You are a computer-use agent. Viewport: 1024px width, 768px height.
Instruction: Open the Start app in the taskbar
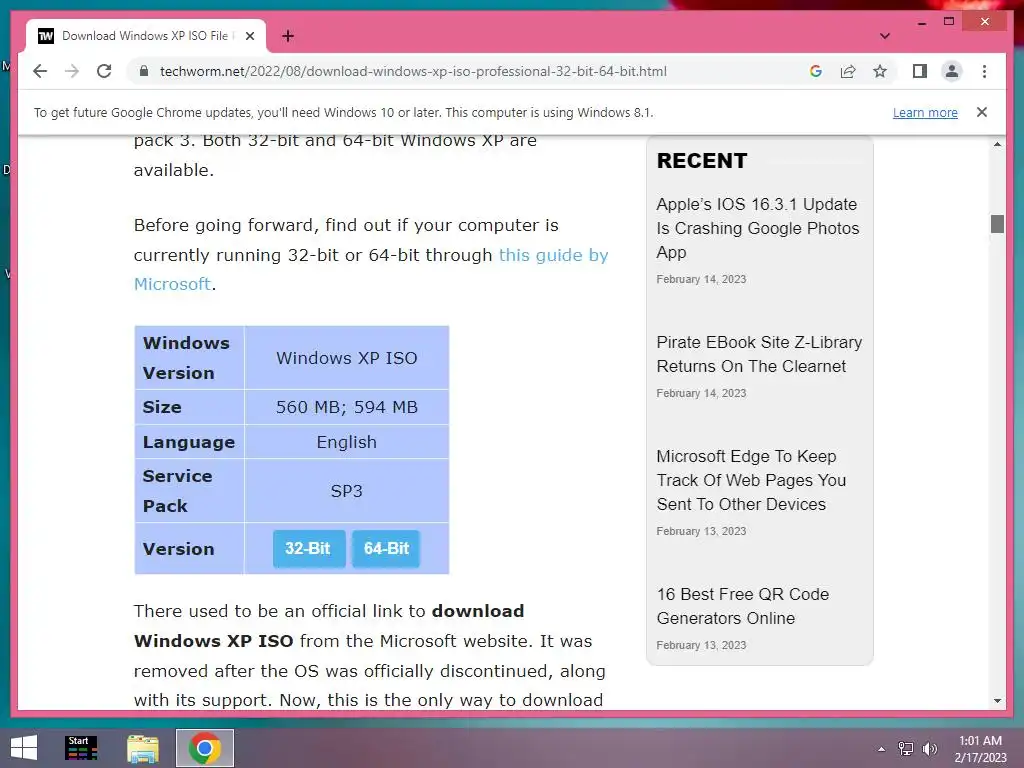tap(81, 748)
